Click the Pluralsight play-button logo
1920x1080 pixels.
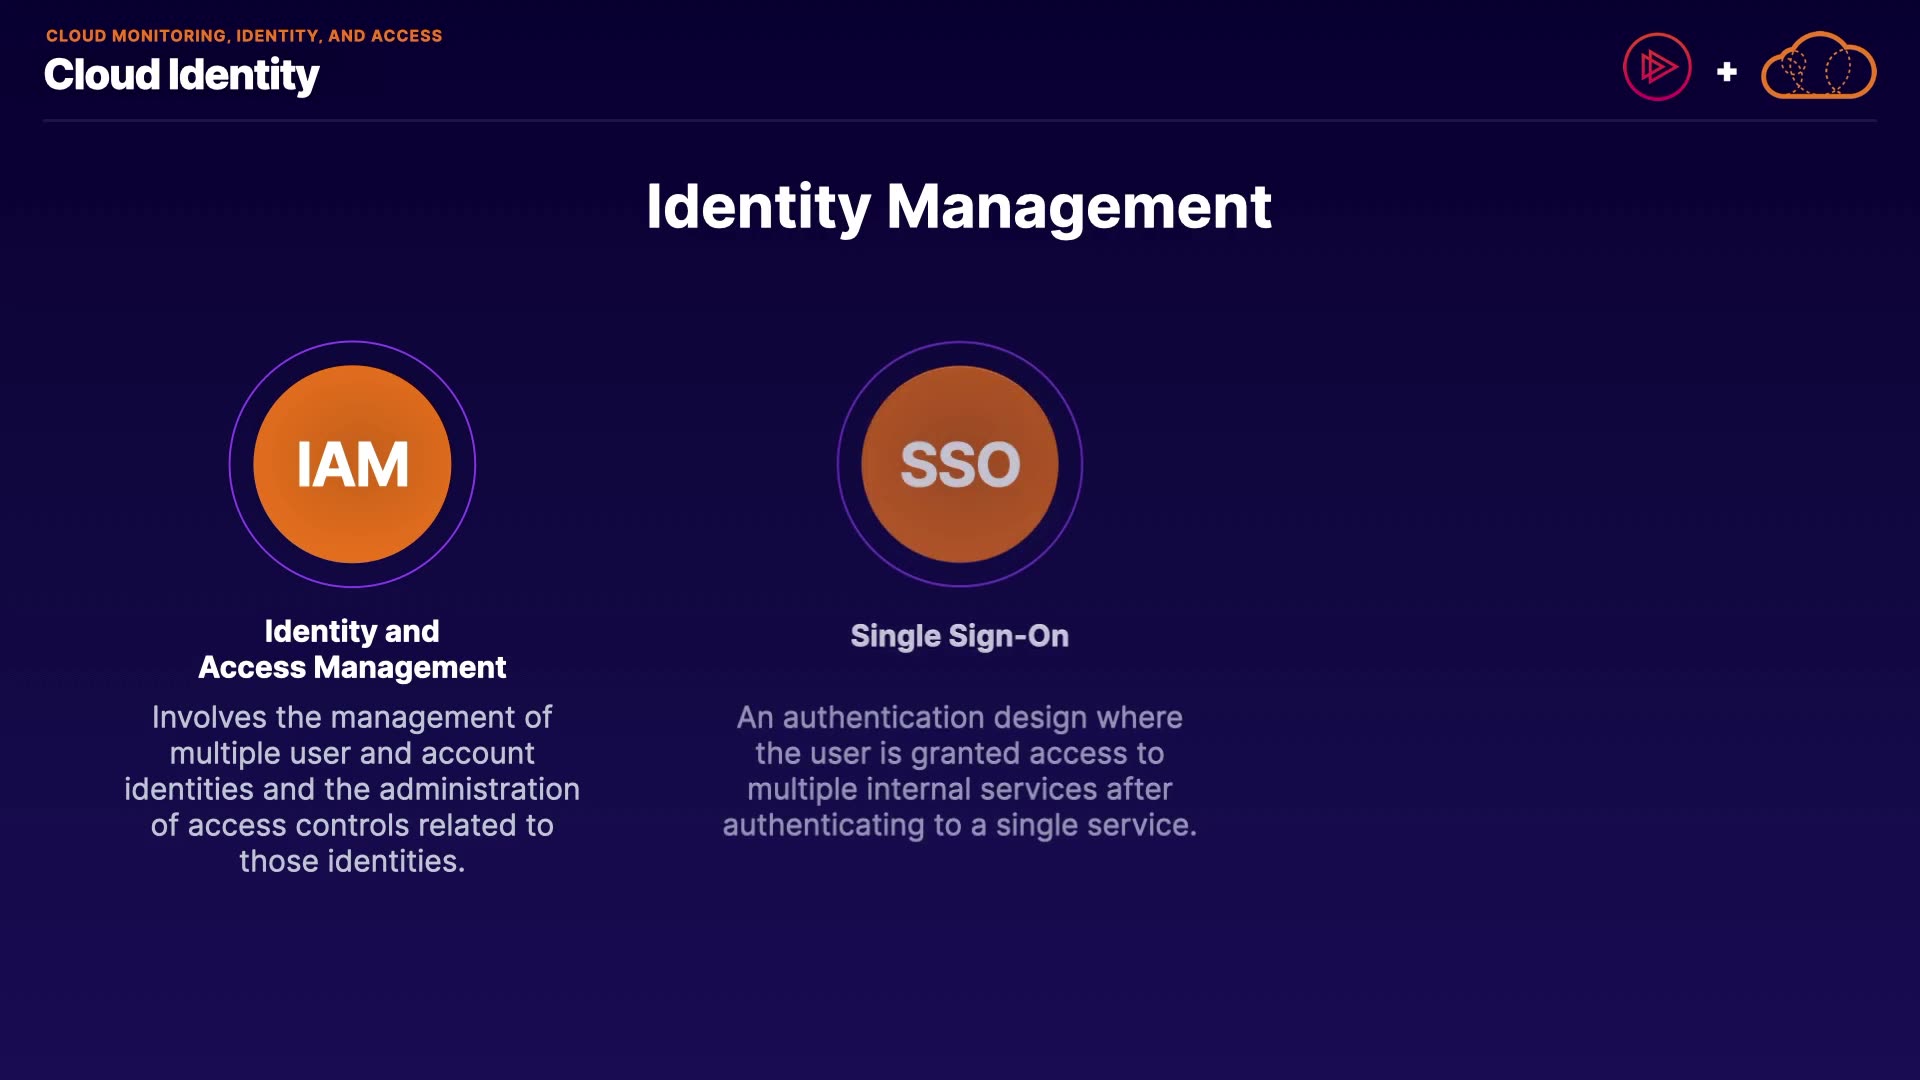(x=1656, y=67)
